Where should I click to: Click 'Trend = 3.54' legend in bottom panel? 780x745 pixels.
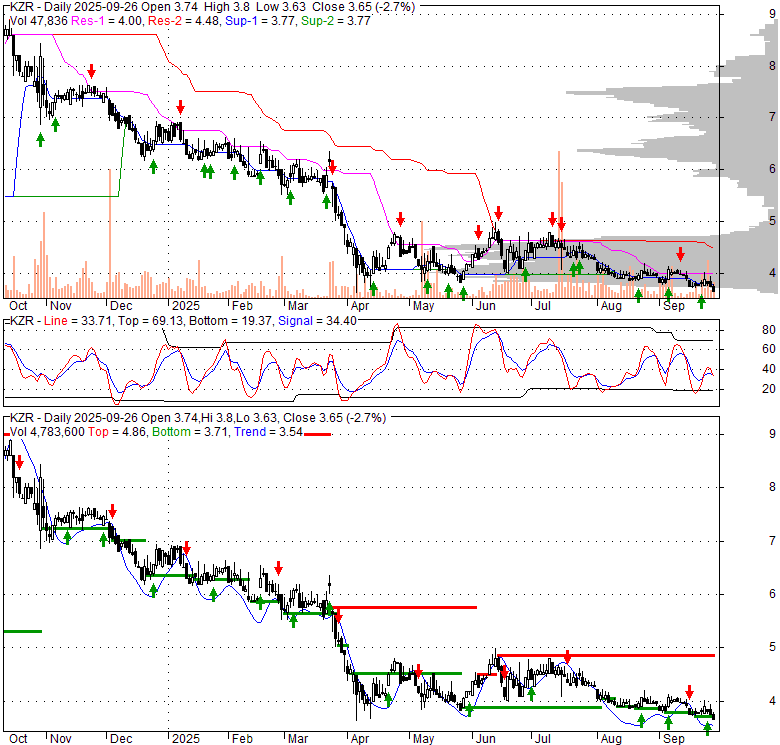pos(269,432)
